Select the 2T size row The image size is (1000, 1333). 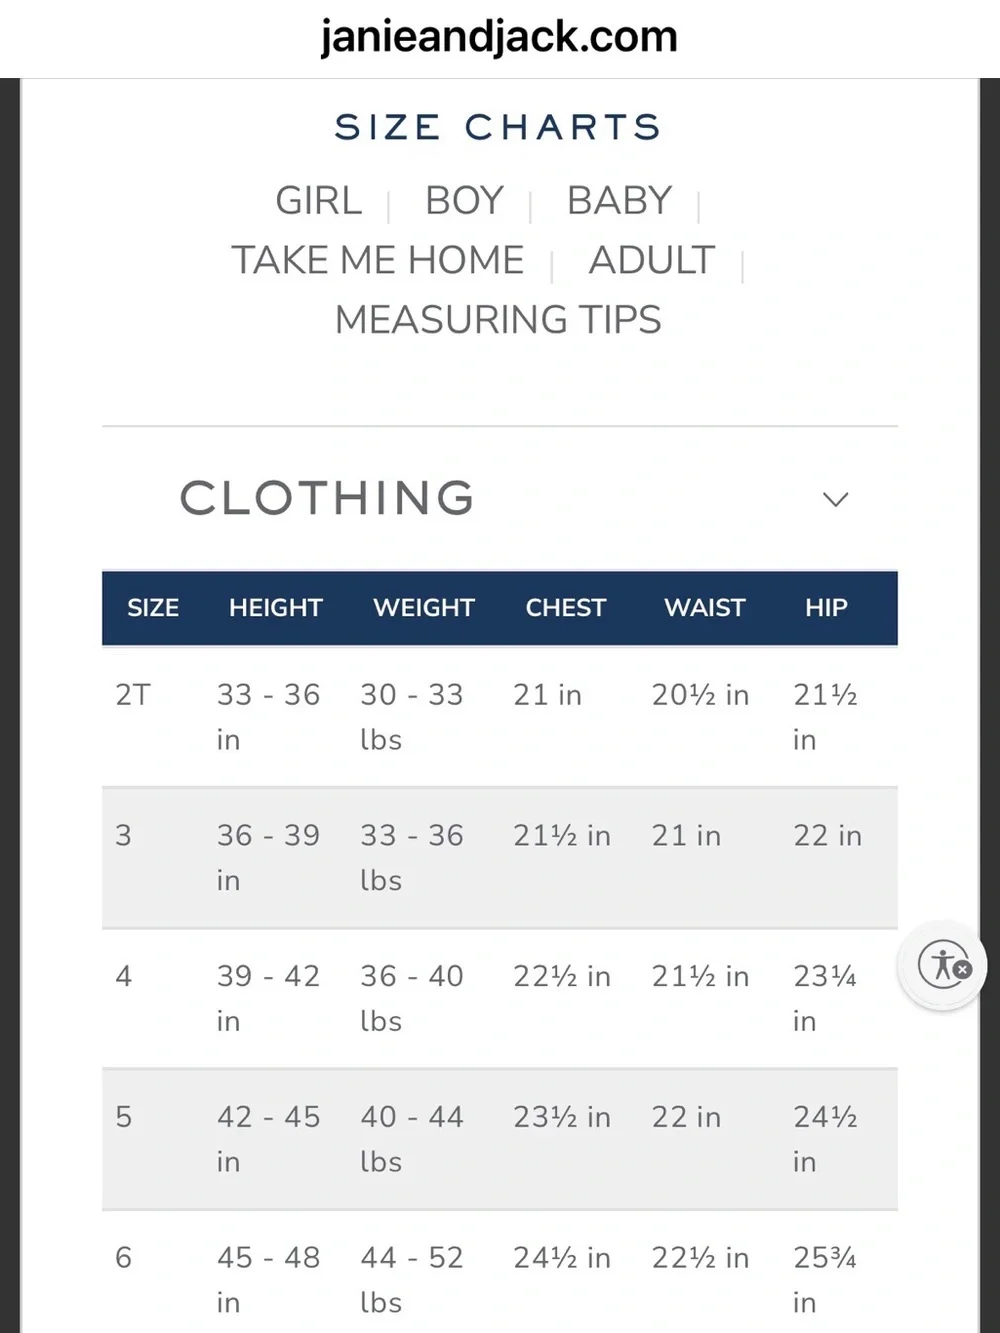pos(500,717)
